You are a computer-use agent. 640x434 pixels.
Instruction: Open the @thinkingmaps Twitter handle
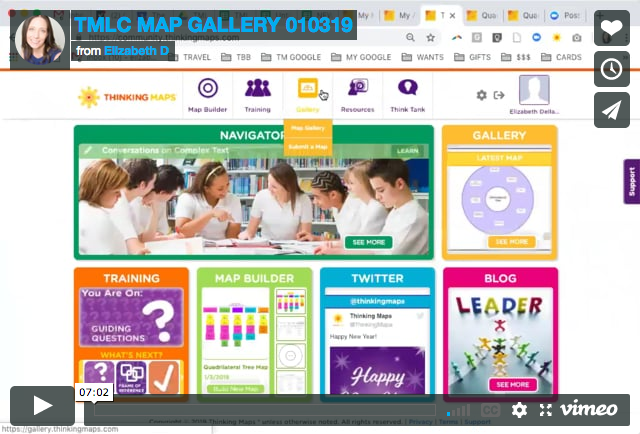pos(377,301)
